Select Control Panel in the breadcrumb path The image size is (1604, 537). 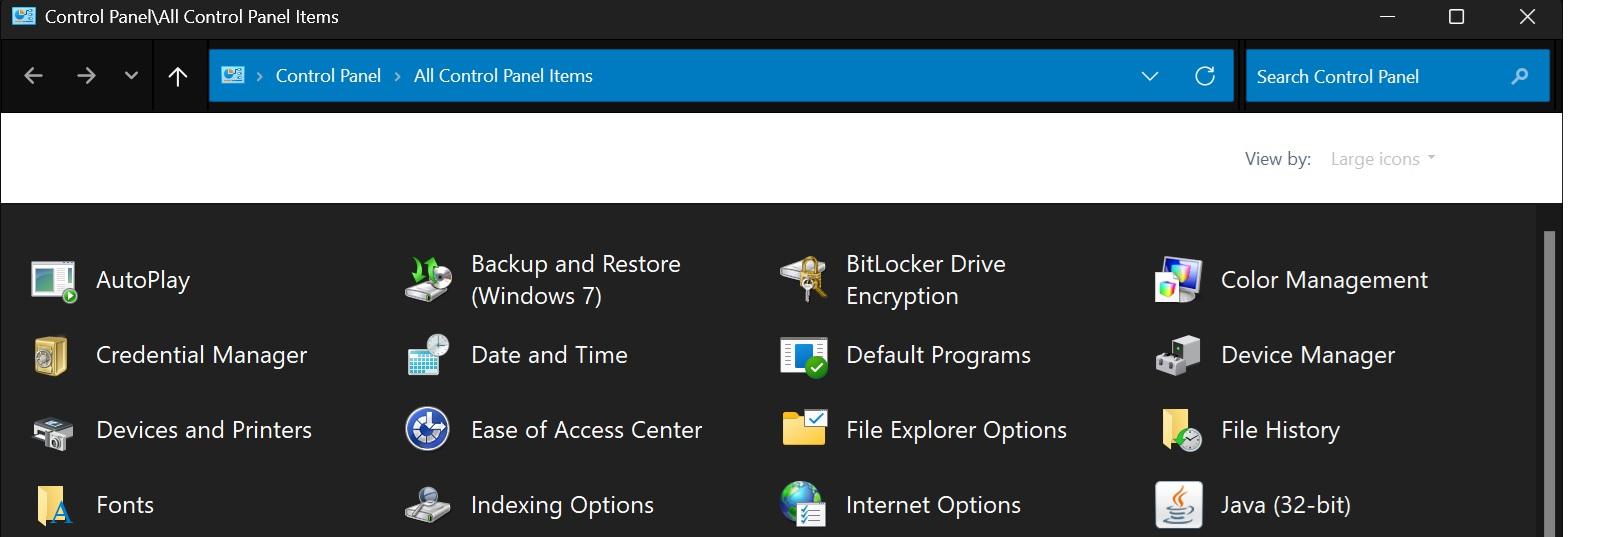328,76
